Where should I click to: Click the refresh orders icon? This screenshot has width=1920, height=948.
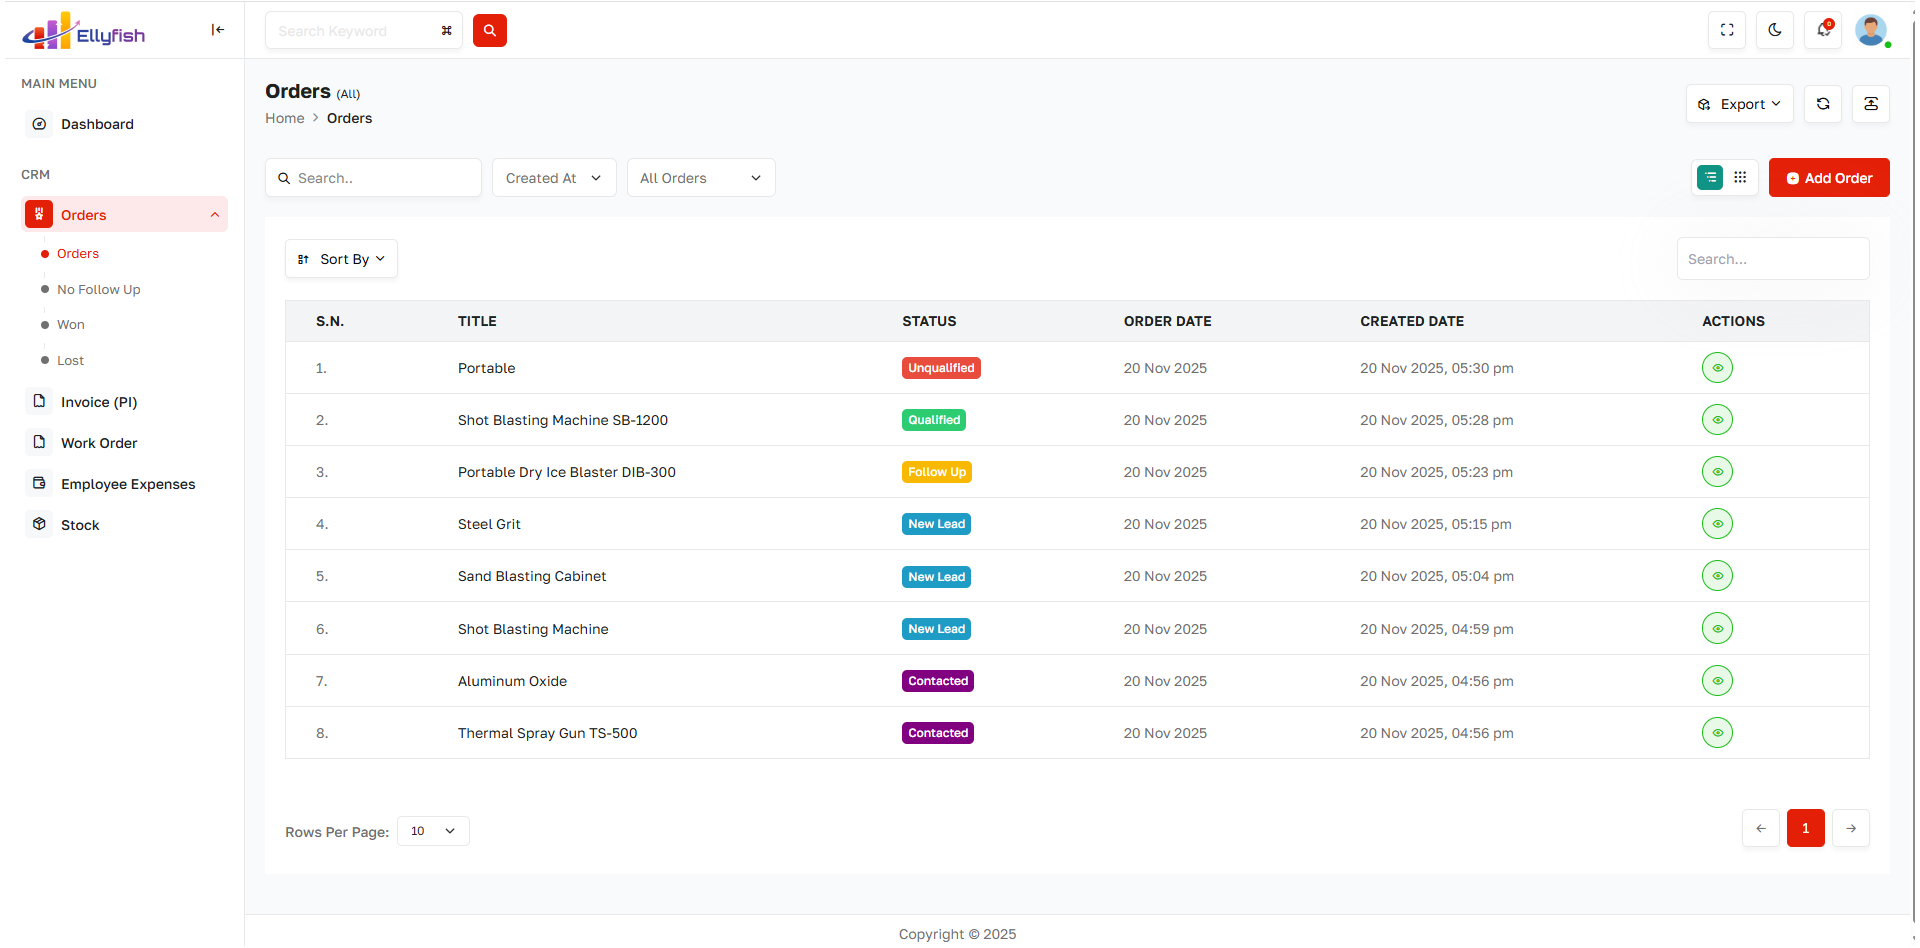coord(1822,104)
